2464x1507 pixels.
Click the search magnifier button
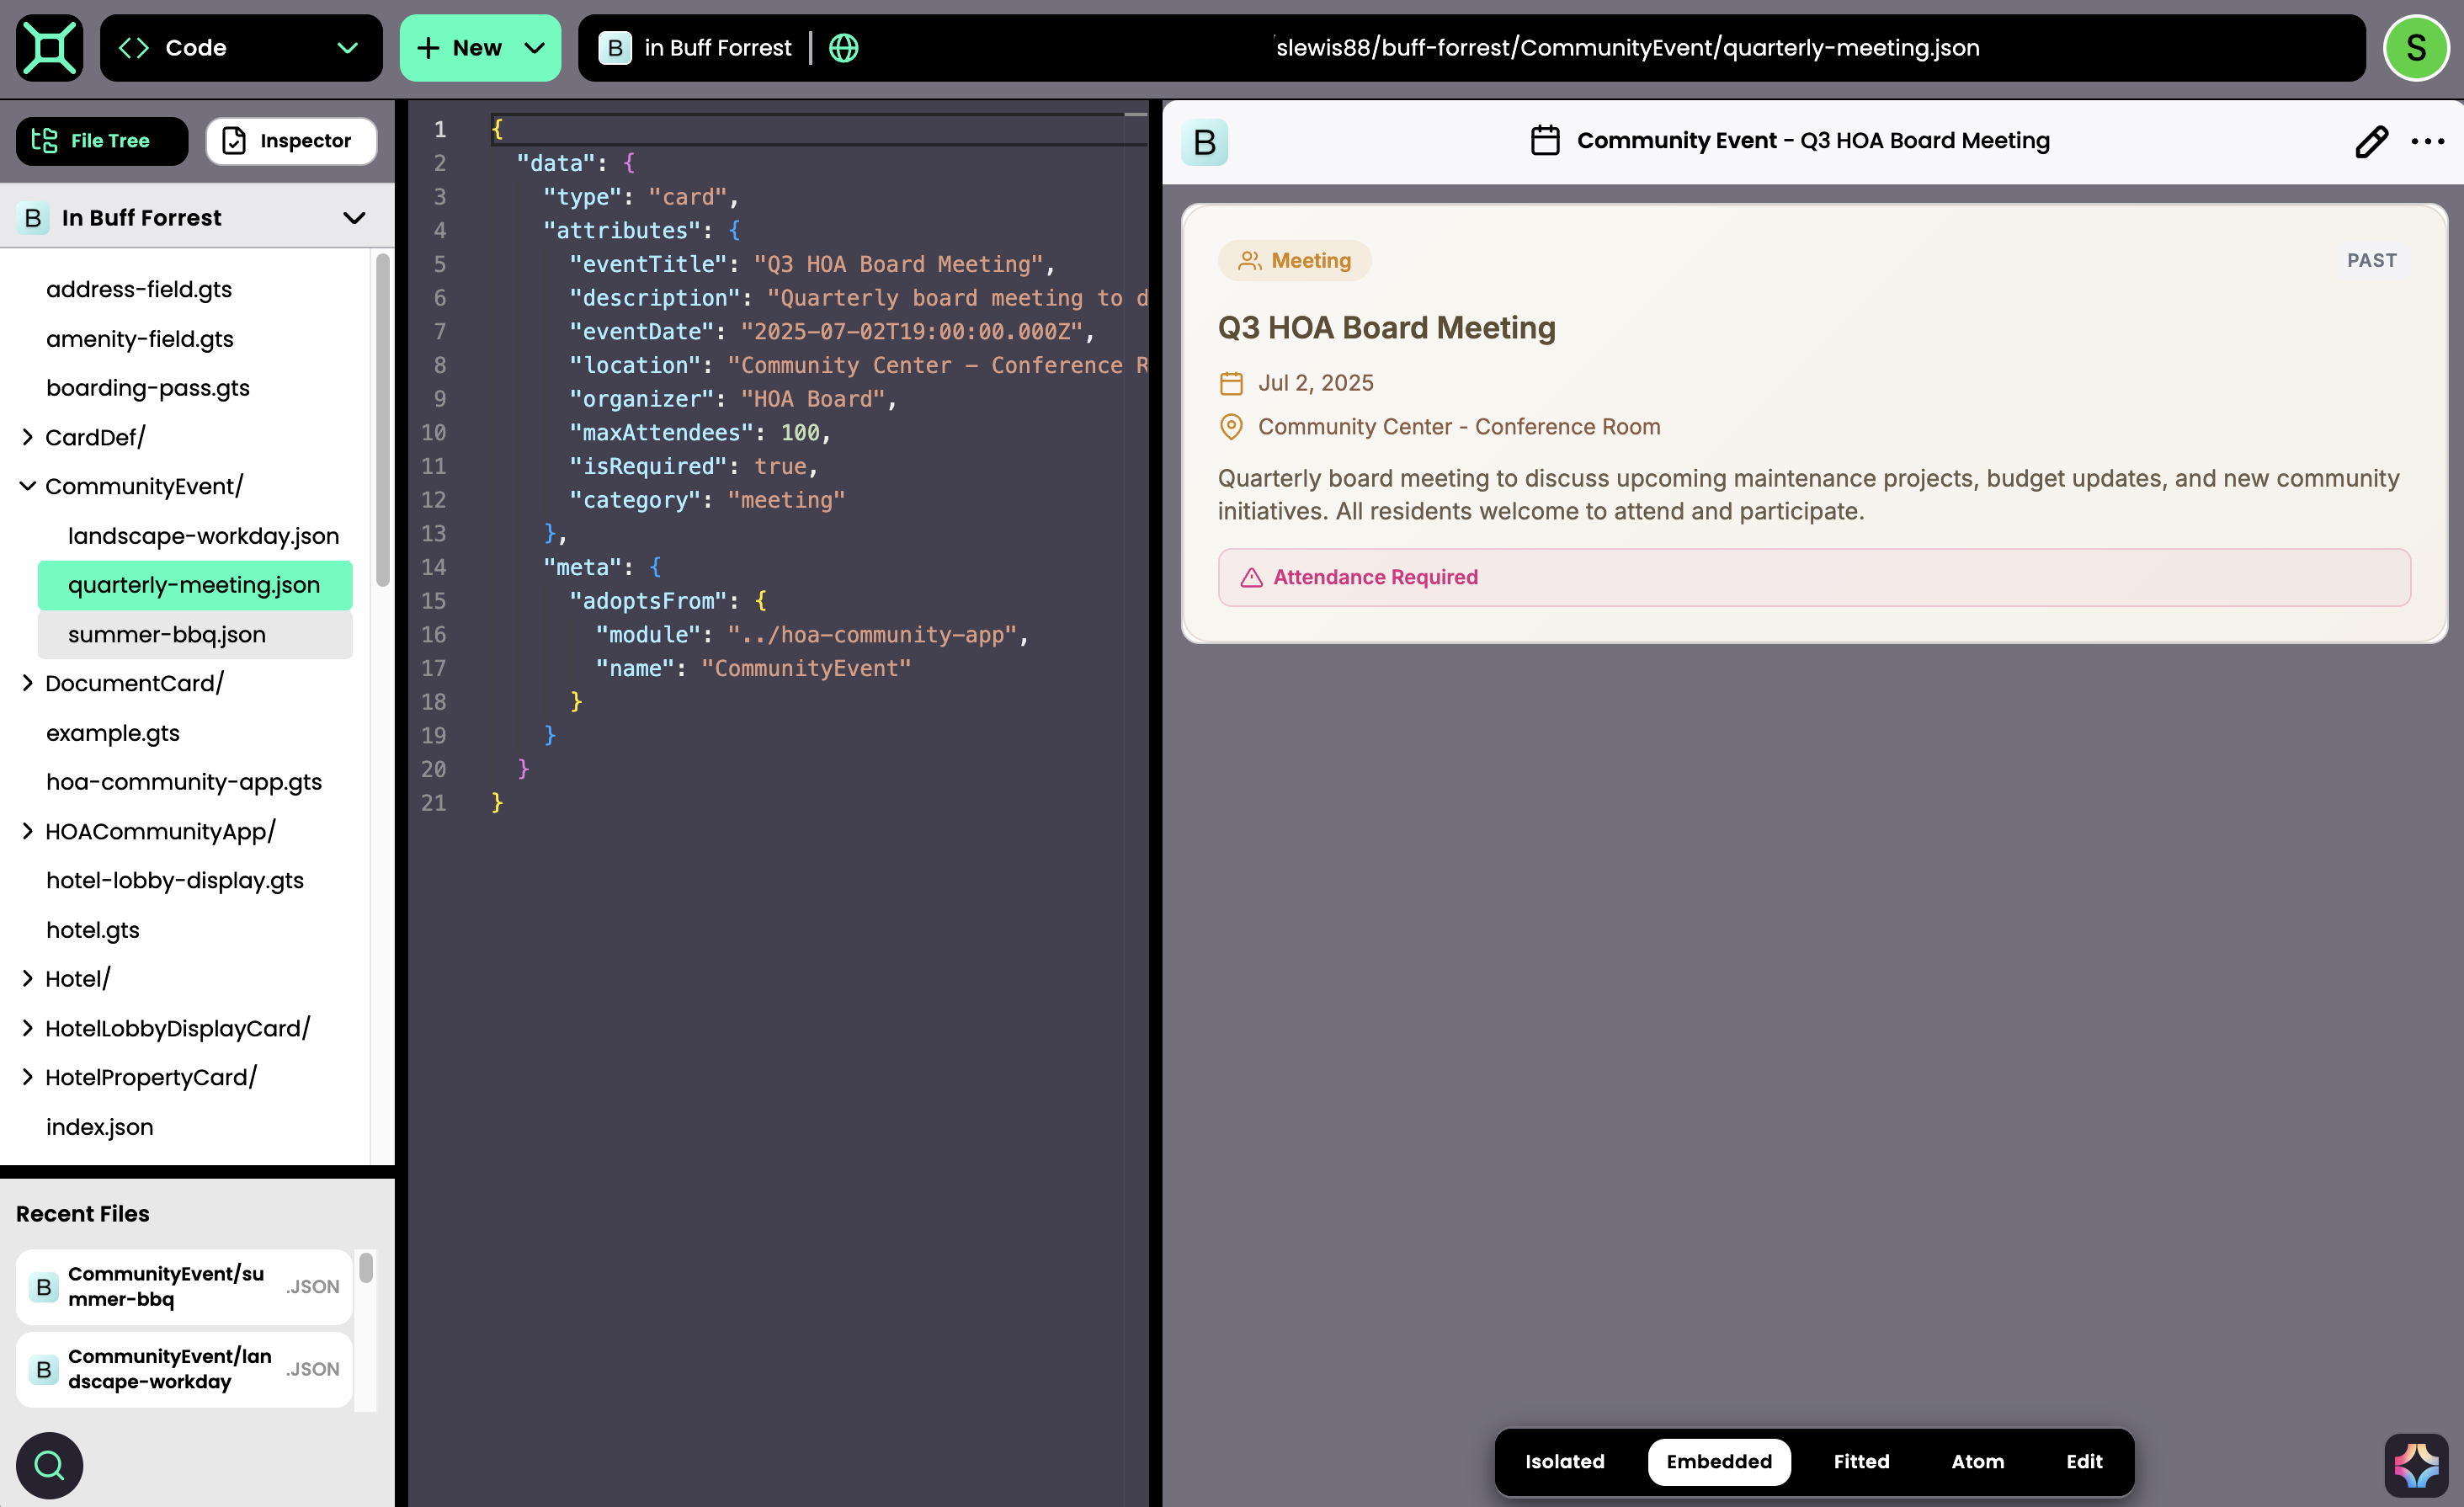[49, 1465]
